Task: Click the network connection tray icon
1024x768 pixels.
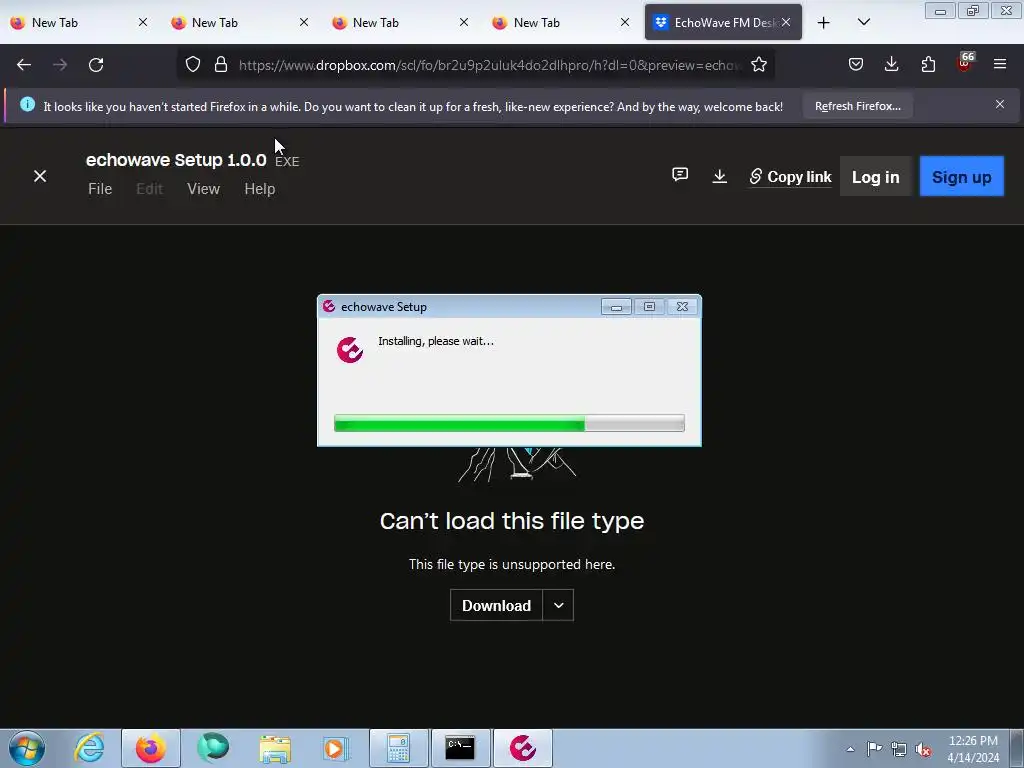Action: pos(899,749)
